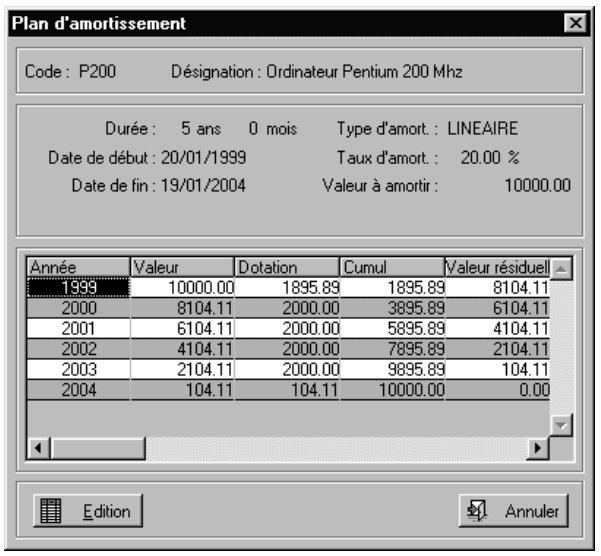This screenshot has width=601, height=556.
Task: Click the Annuler button
Action: click(x=514, y=511)
